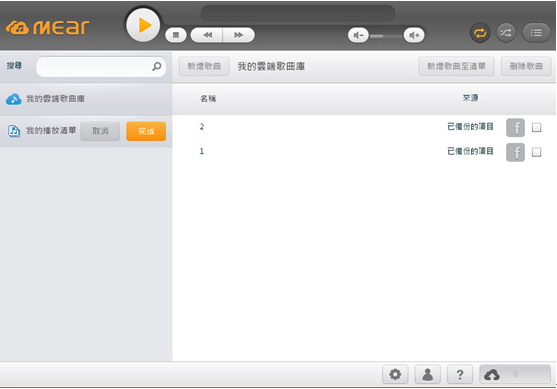
Task: Start playback with the orange play button
Action: coord(143,25)
